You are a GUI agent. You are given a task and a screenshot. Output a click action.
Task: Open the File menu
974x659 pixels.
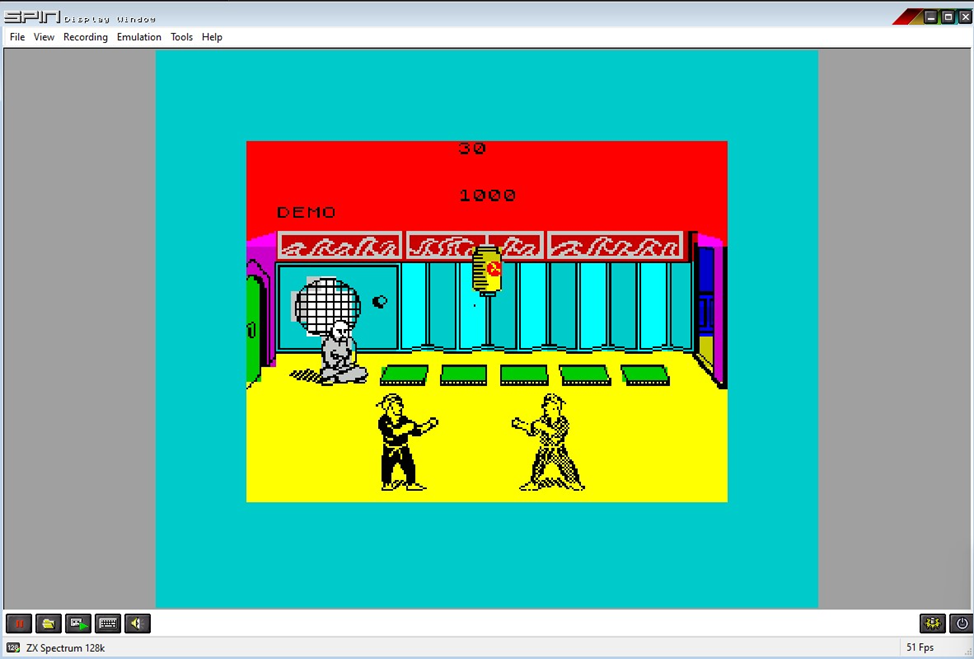tap(17, 37)
